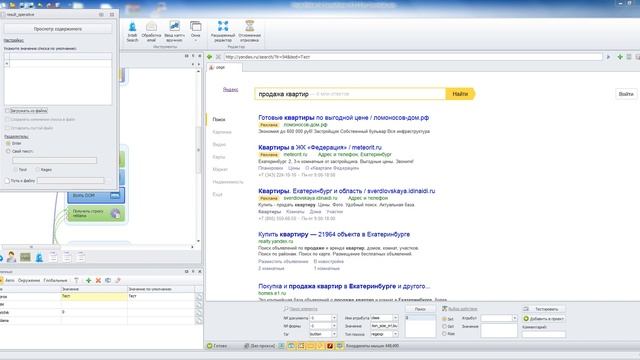640x360 pixels.
Task: Click the stop loading X icon in browser
Action: point(218,57)
